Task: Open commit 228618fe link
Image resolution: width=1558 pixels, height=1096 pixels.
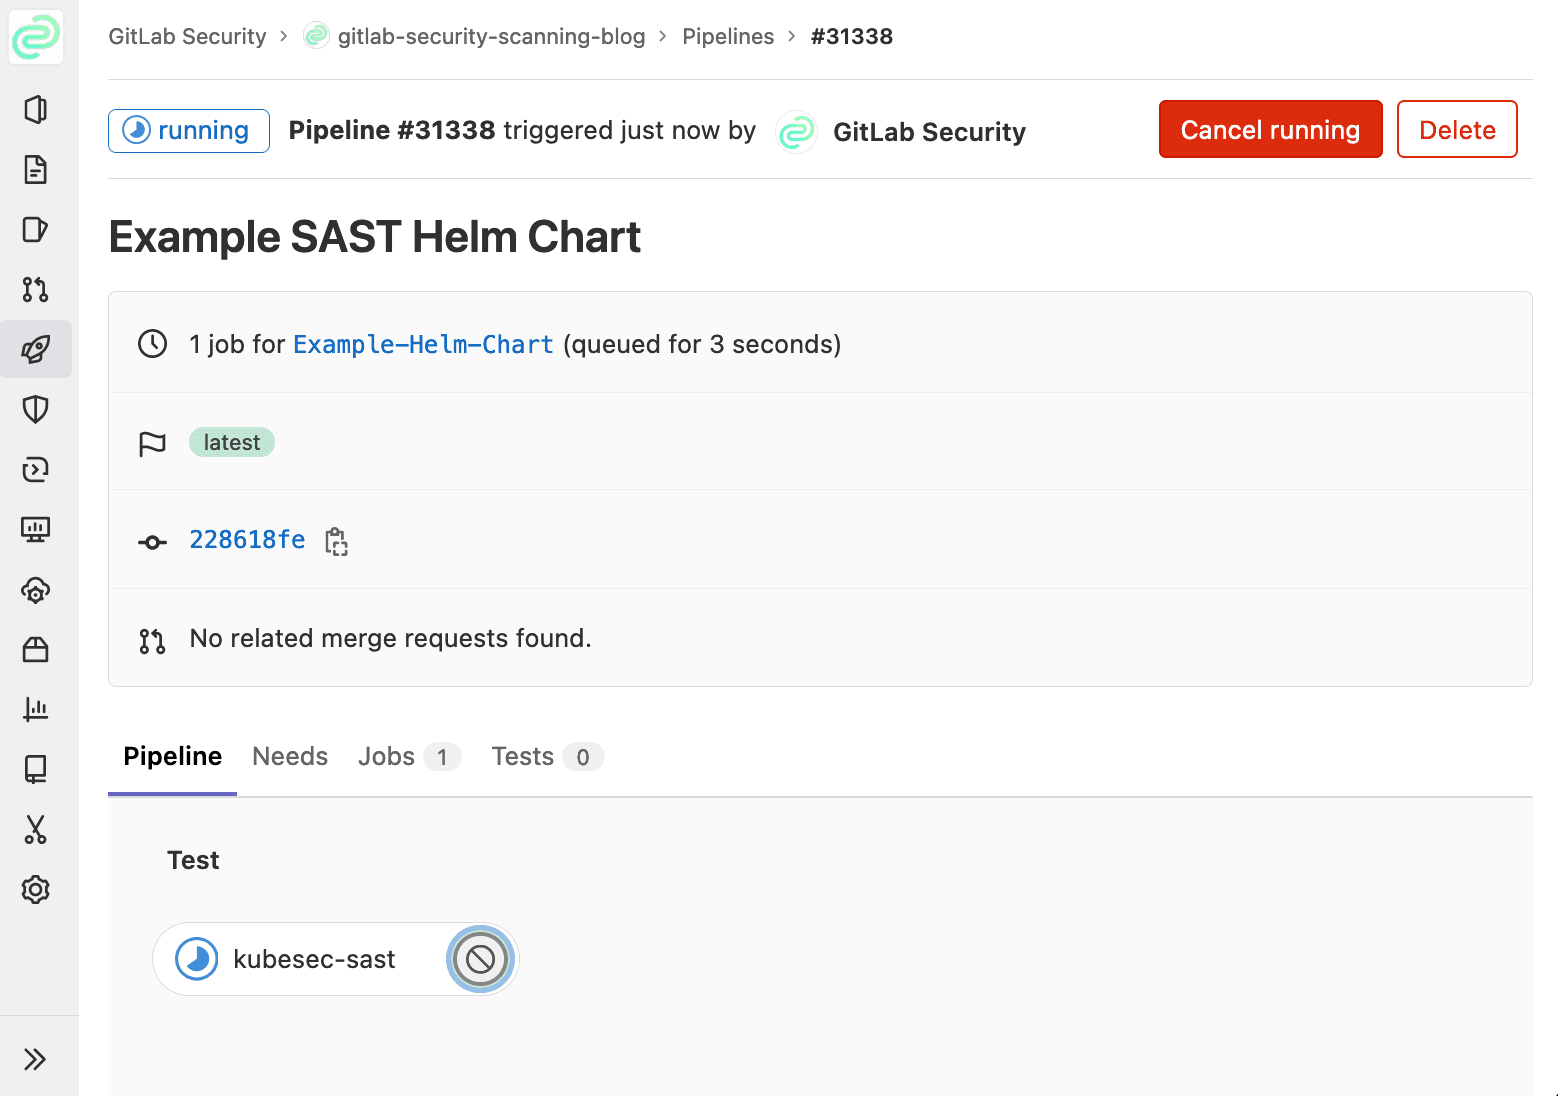Action: [x=247, y=540]
